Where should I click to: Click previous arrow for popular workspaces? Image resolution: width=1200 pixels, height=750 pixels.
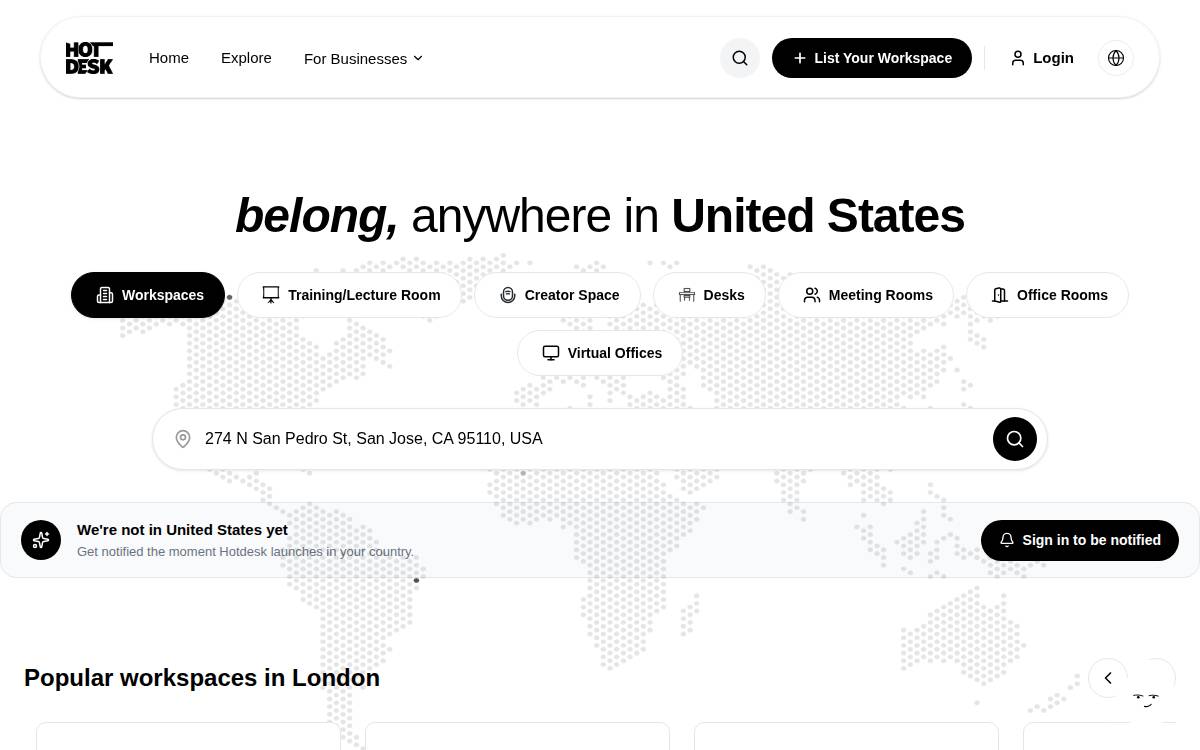[1108, 678]
